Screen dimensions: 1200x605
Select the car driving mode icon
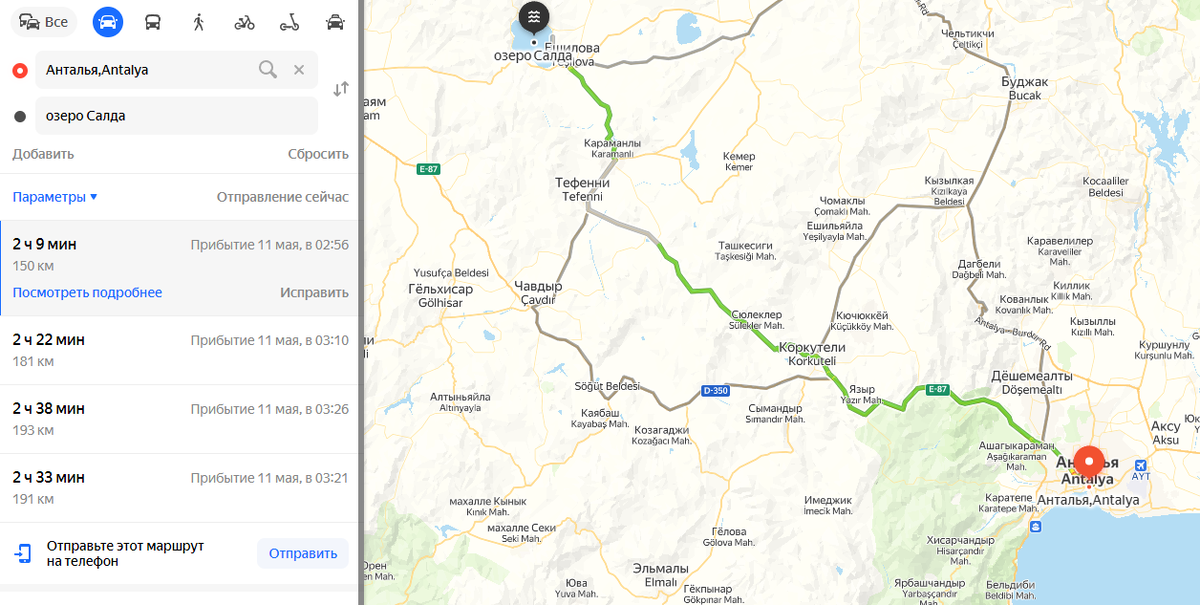108,22
